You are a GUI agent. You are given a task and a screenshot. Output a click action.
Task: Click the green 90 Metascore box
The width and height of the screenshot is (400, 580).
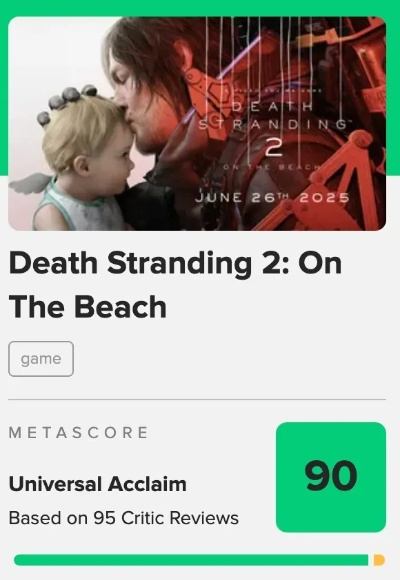(331, 477)
